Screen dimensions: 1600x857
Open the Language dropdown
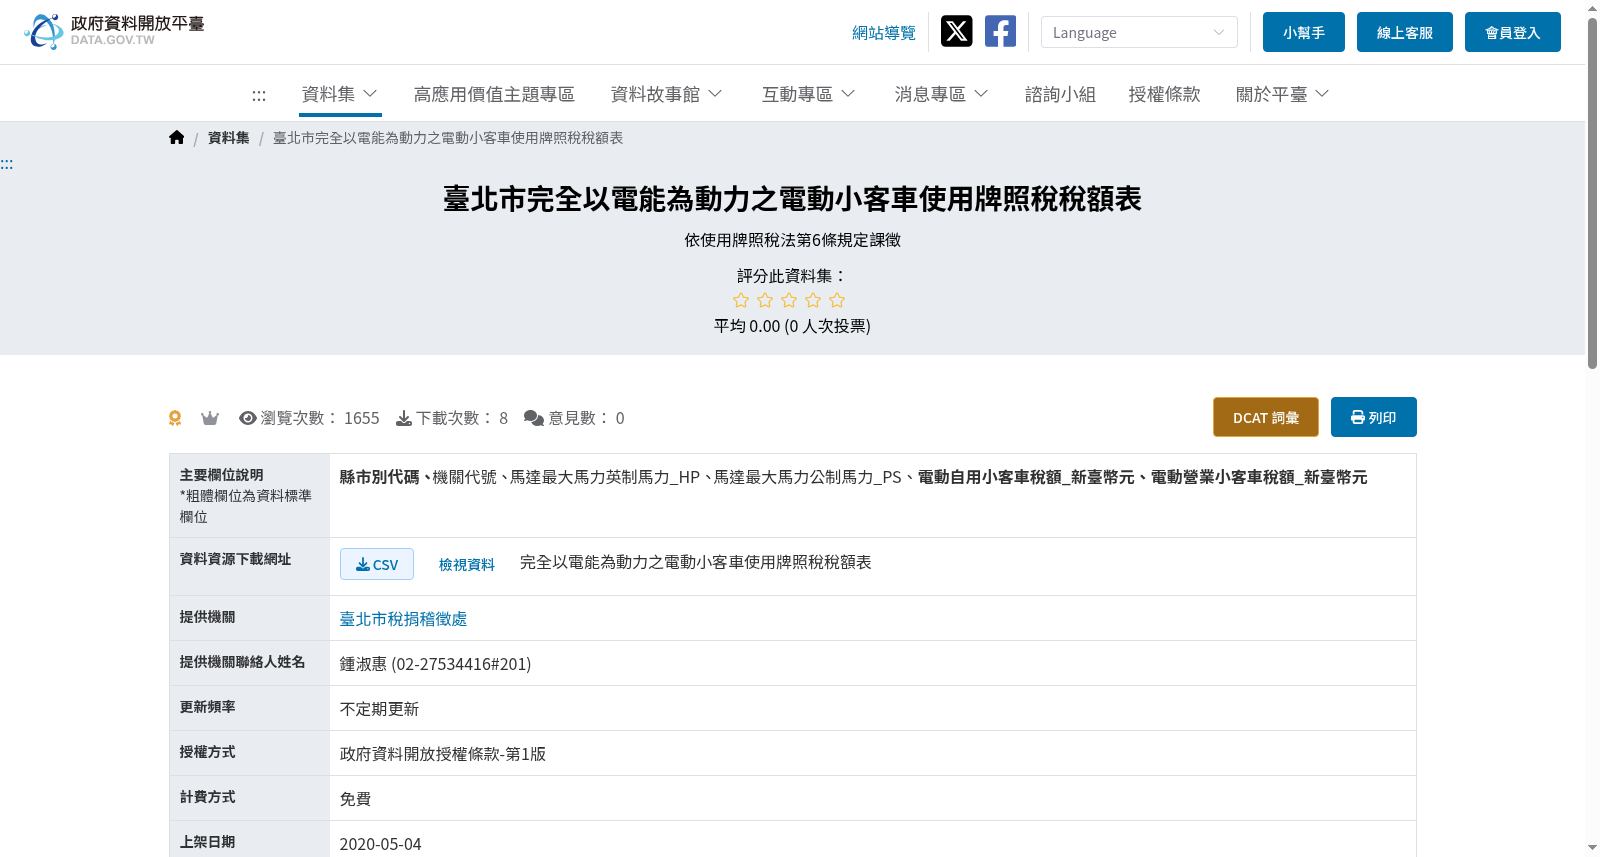pos(1139,32)
